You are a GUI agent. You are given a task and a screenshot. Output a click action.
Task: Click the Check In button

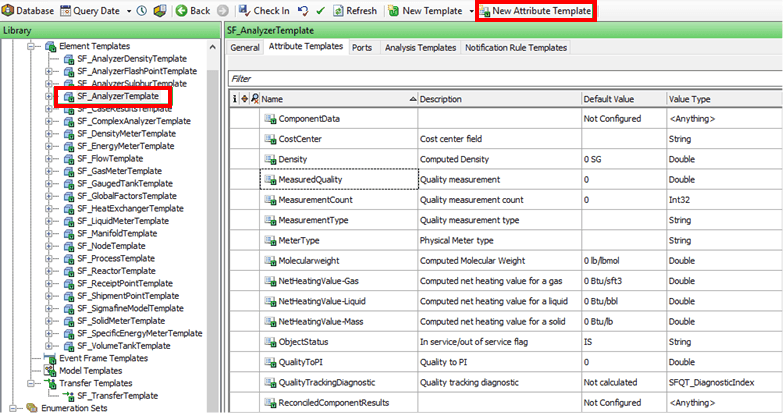(264, 10)
